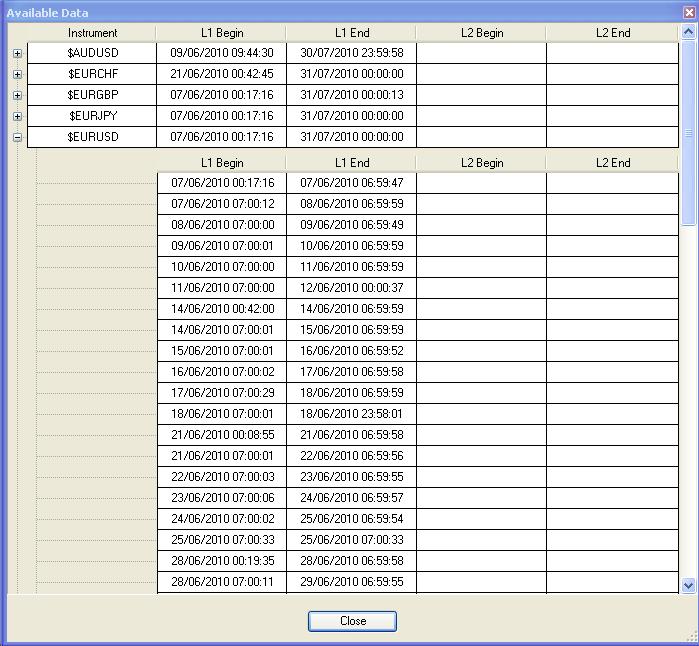Click the 16/06/2010 06:59:52 cell
Viewport: 699px width, 646px height.
(352, 351)
